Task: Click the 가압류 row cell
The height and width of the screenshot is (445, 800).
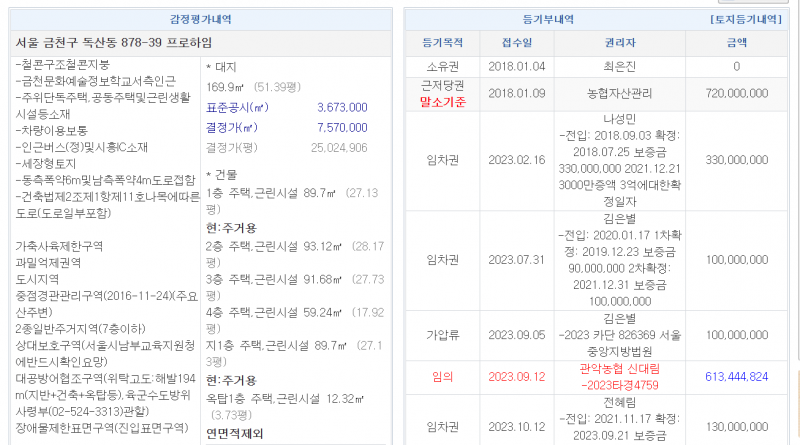Action: 442,335
